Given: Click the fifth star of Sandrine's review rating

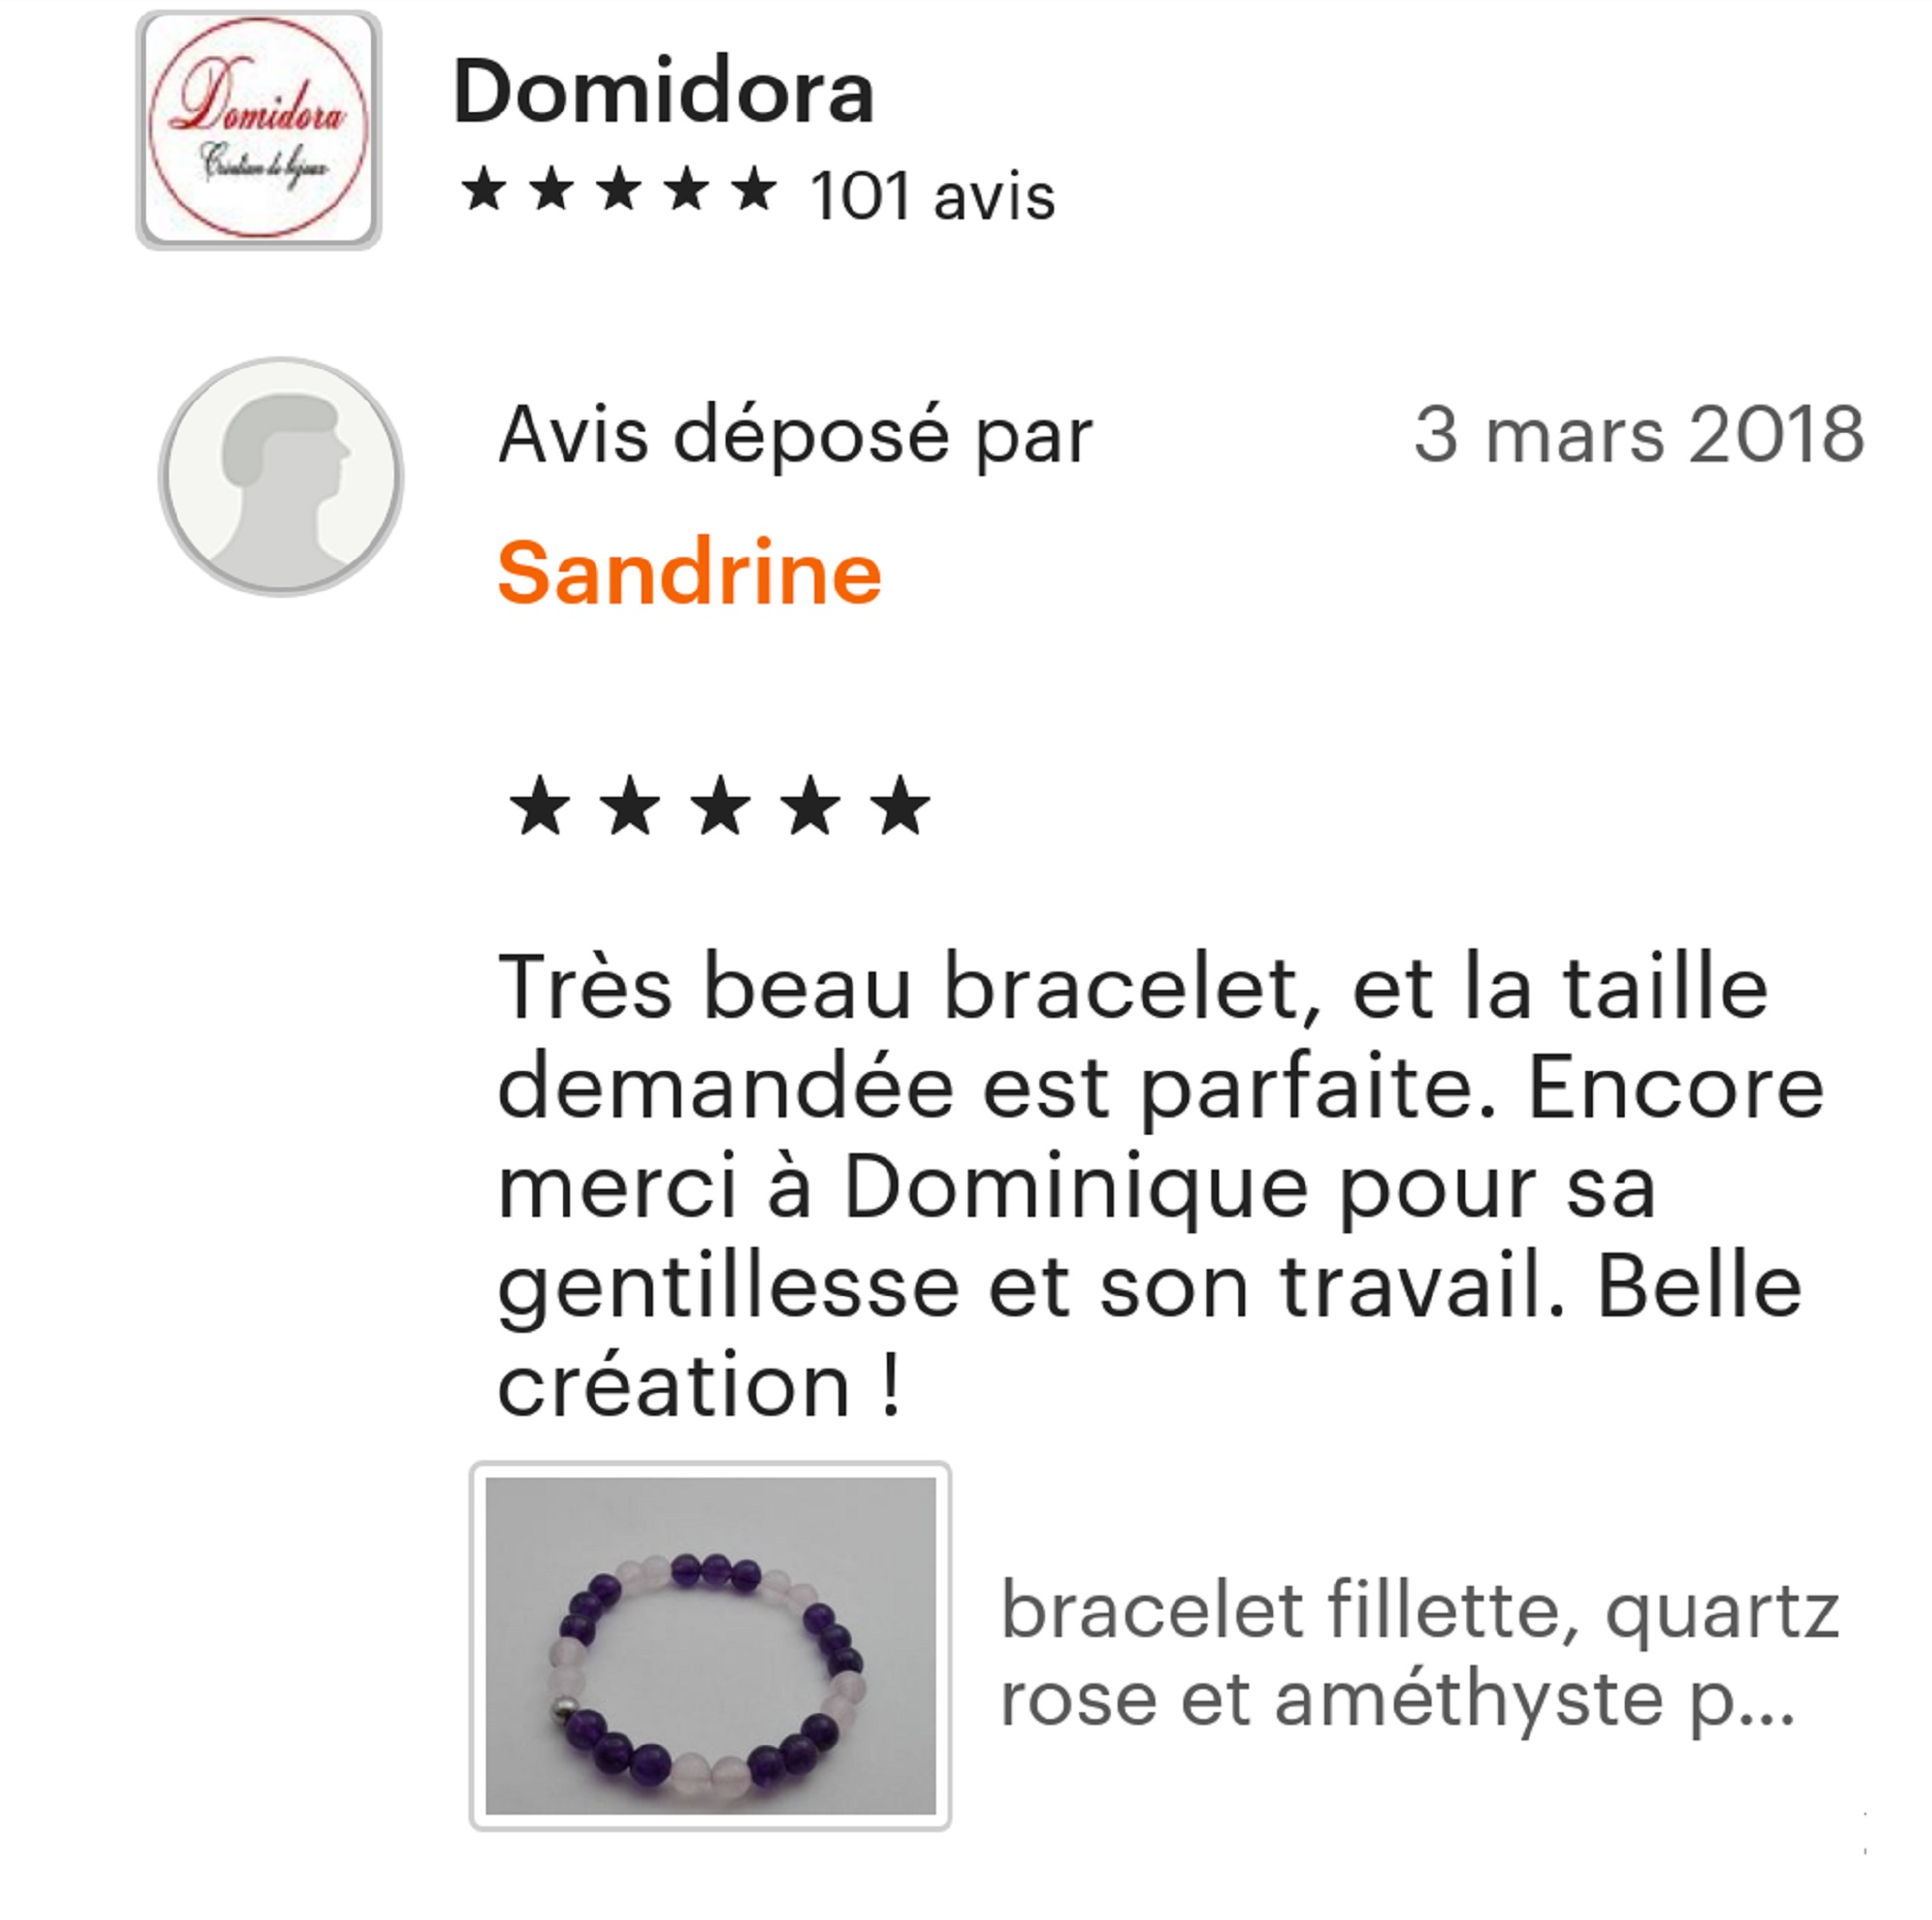Looking at the screenshot, I should (x=900, y=805).
